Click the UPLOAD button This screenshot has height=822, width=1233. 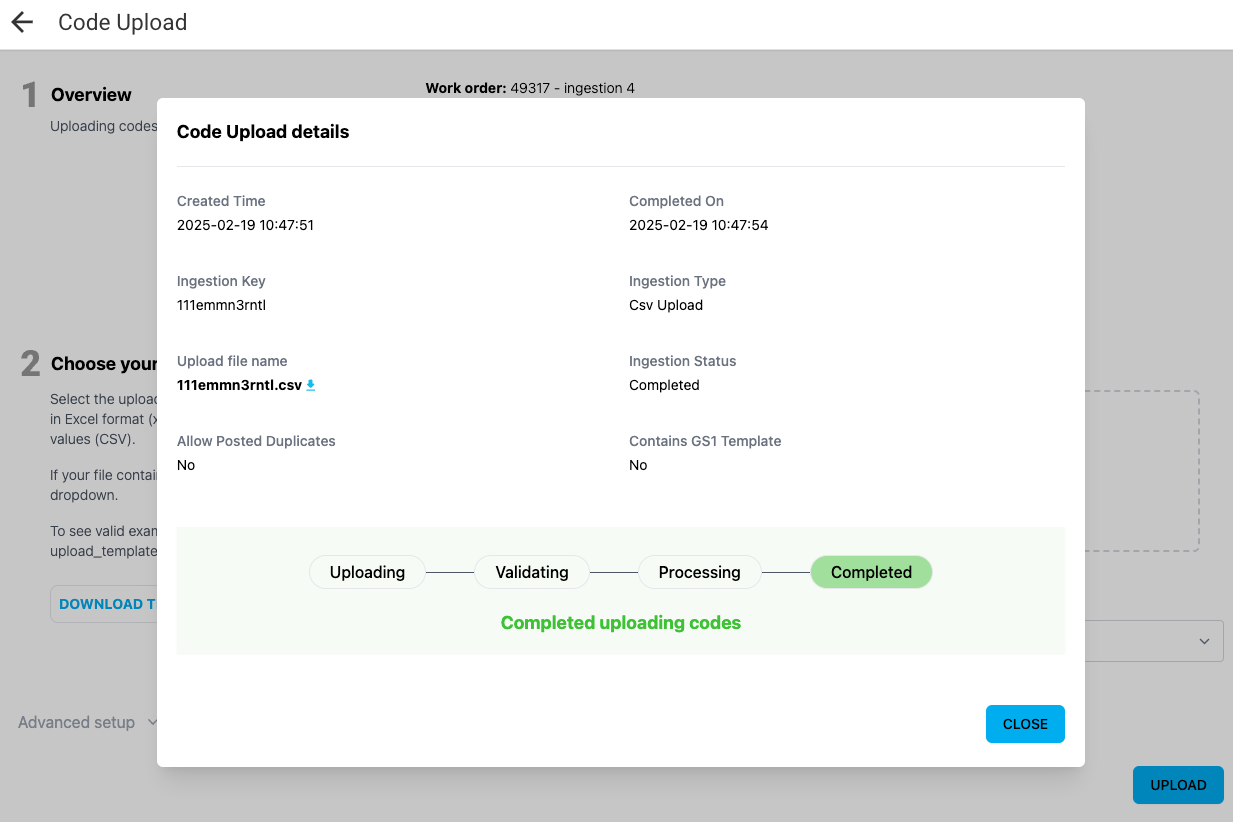coord(1177,785)
